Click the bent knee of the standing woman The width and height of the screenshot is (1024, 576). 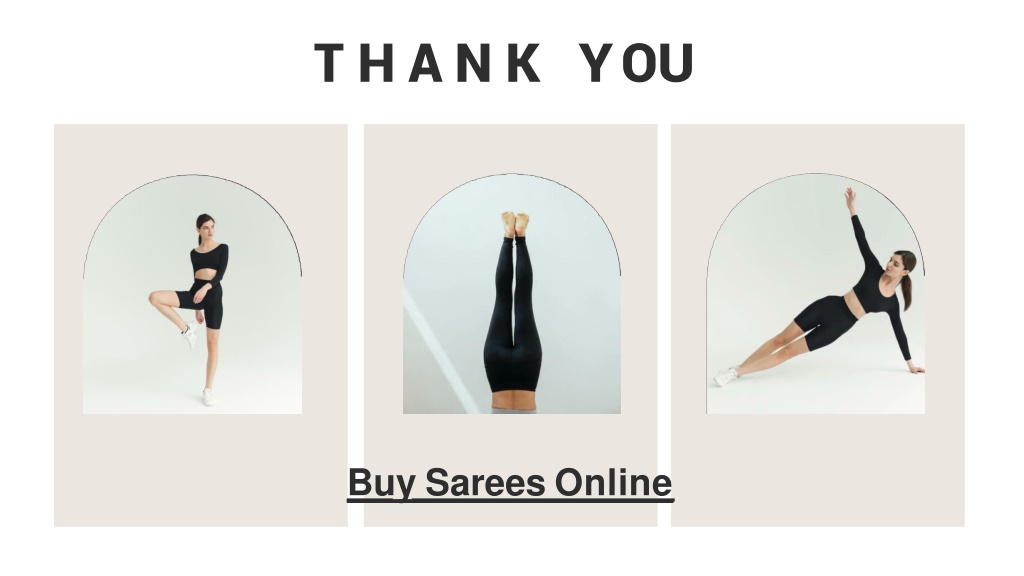(155, 298)
